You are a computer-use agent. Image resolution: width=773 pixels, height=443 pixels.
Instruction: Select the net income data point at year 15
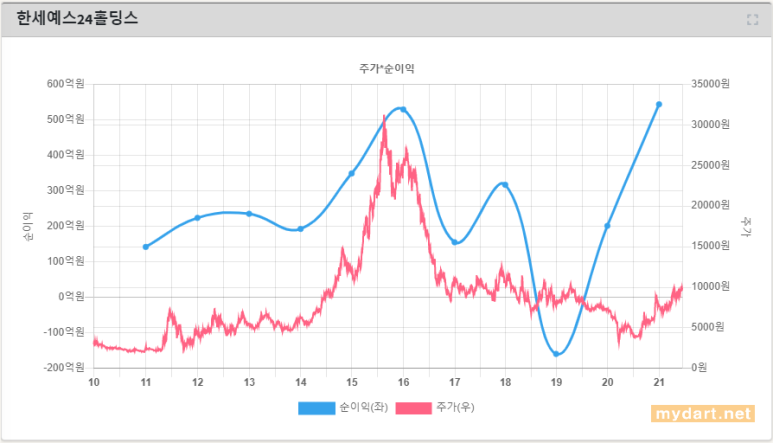click(351, 173)
